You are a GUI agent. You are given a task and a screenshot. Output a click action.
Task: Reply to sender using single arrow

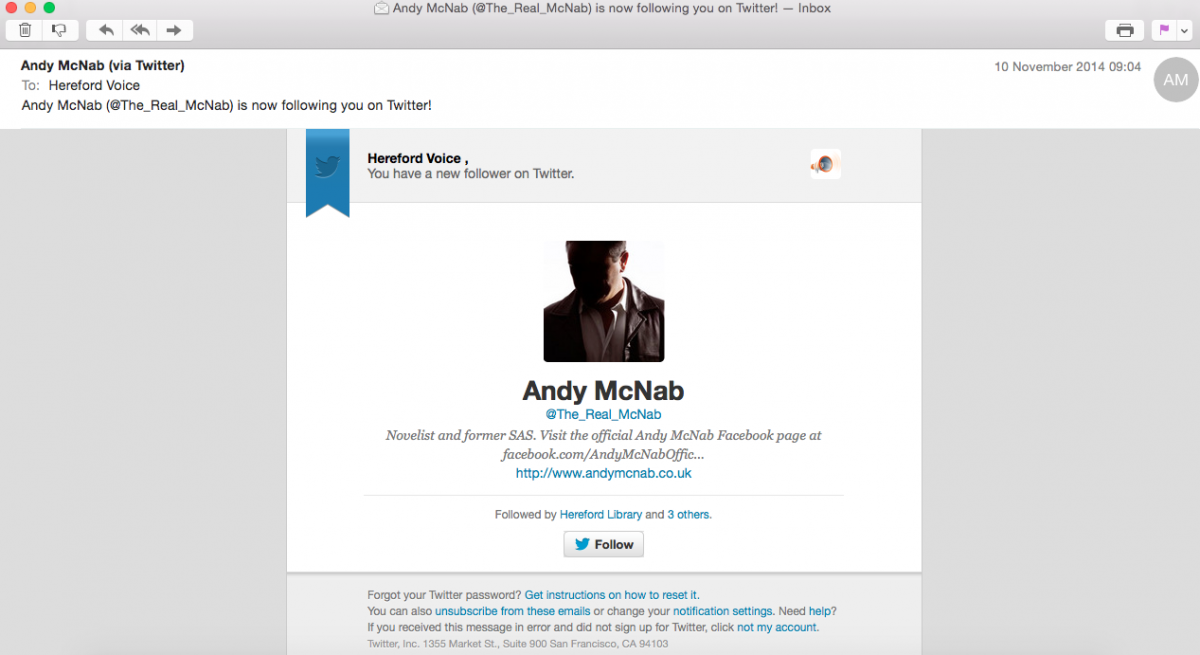pos(105,30)
